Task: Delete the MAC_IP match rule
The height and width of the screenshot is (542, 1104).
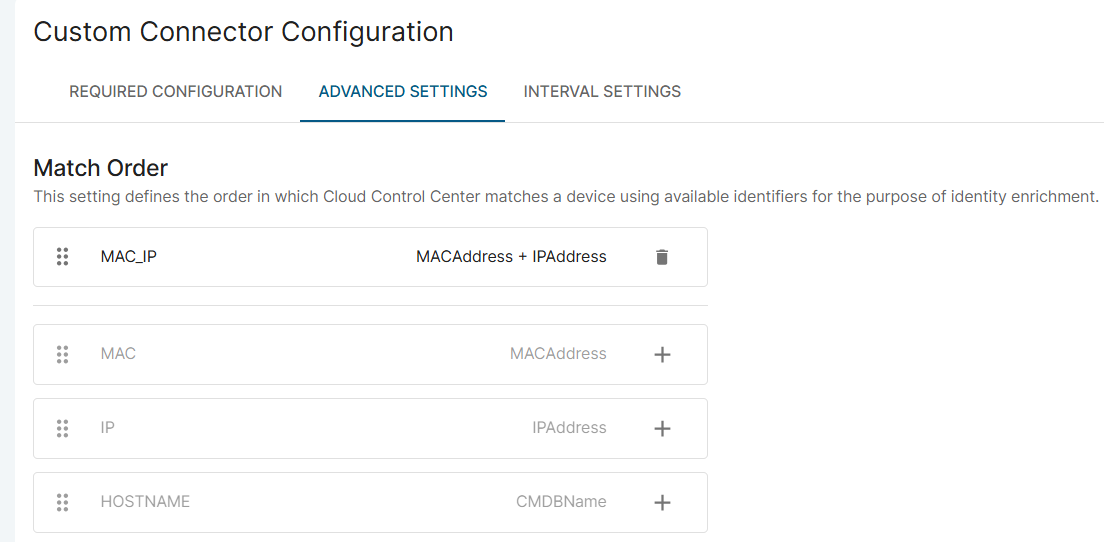Action: click(661, 257)
